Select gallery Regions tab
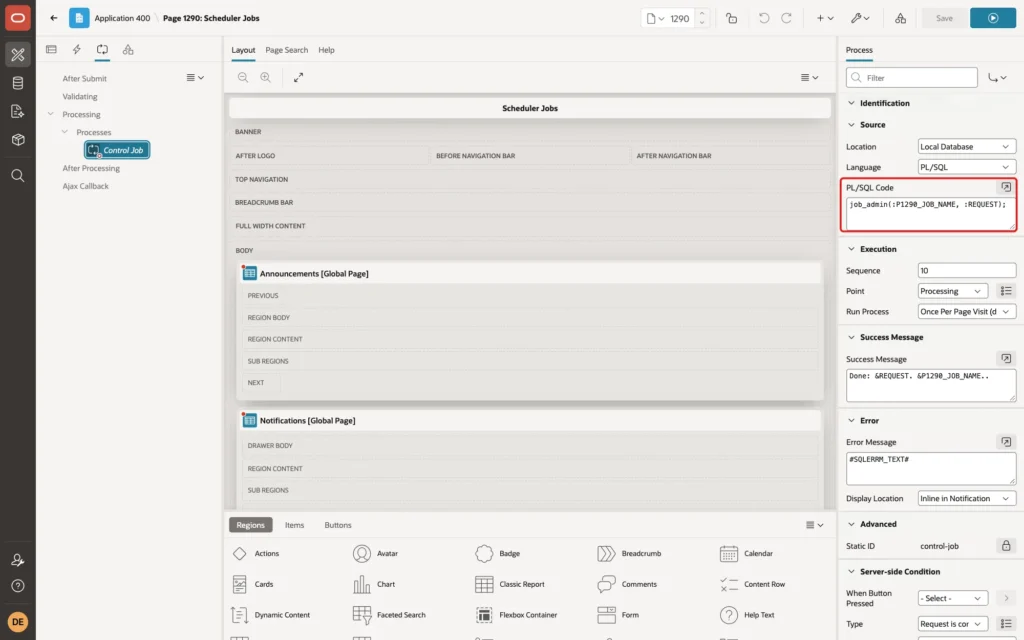Screen dimensions: 1024x640 [x=250, y=525]
